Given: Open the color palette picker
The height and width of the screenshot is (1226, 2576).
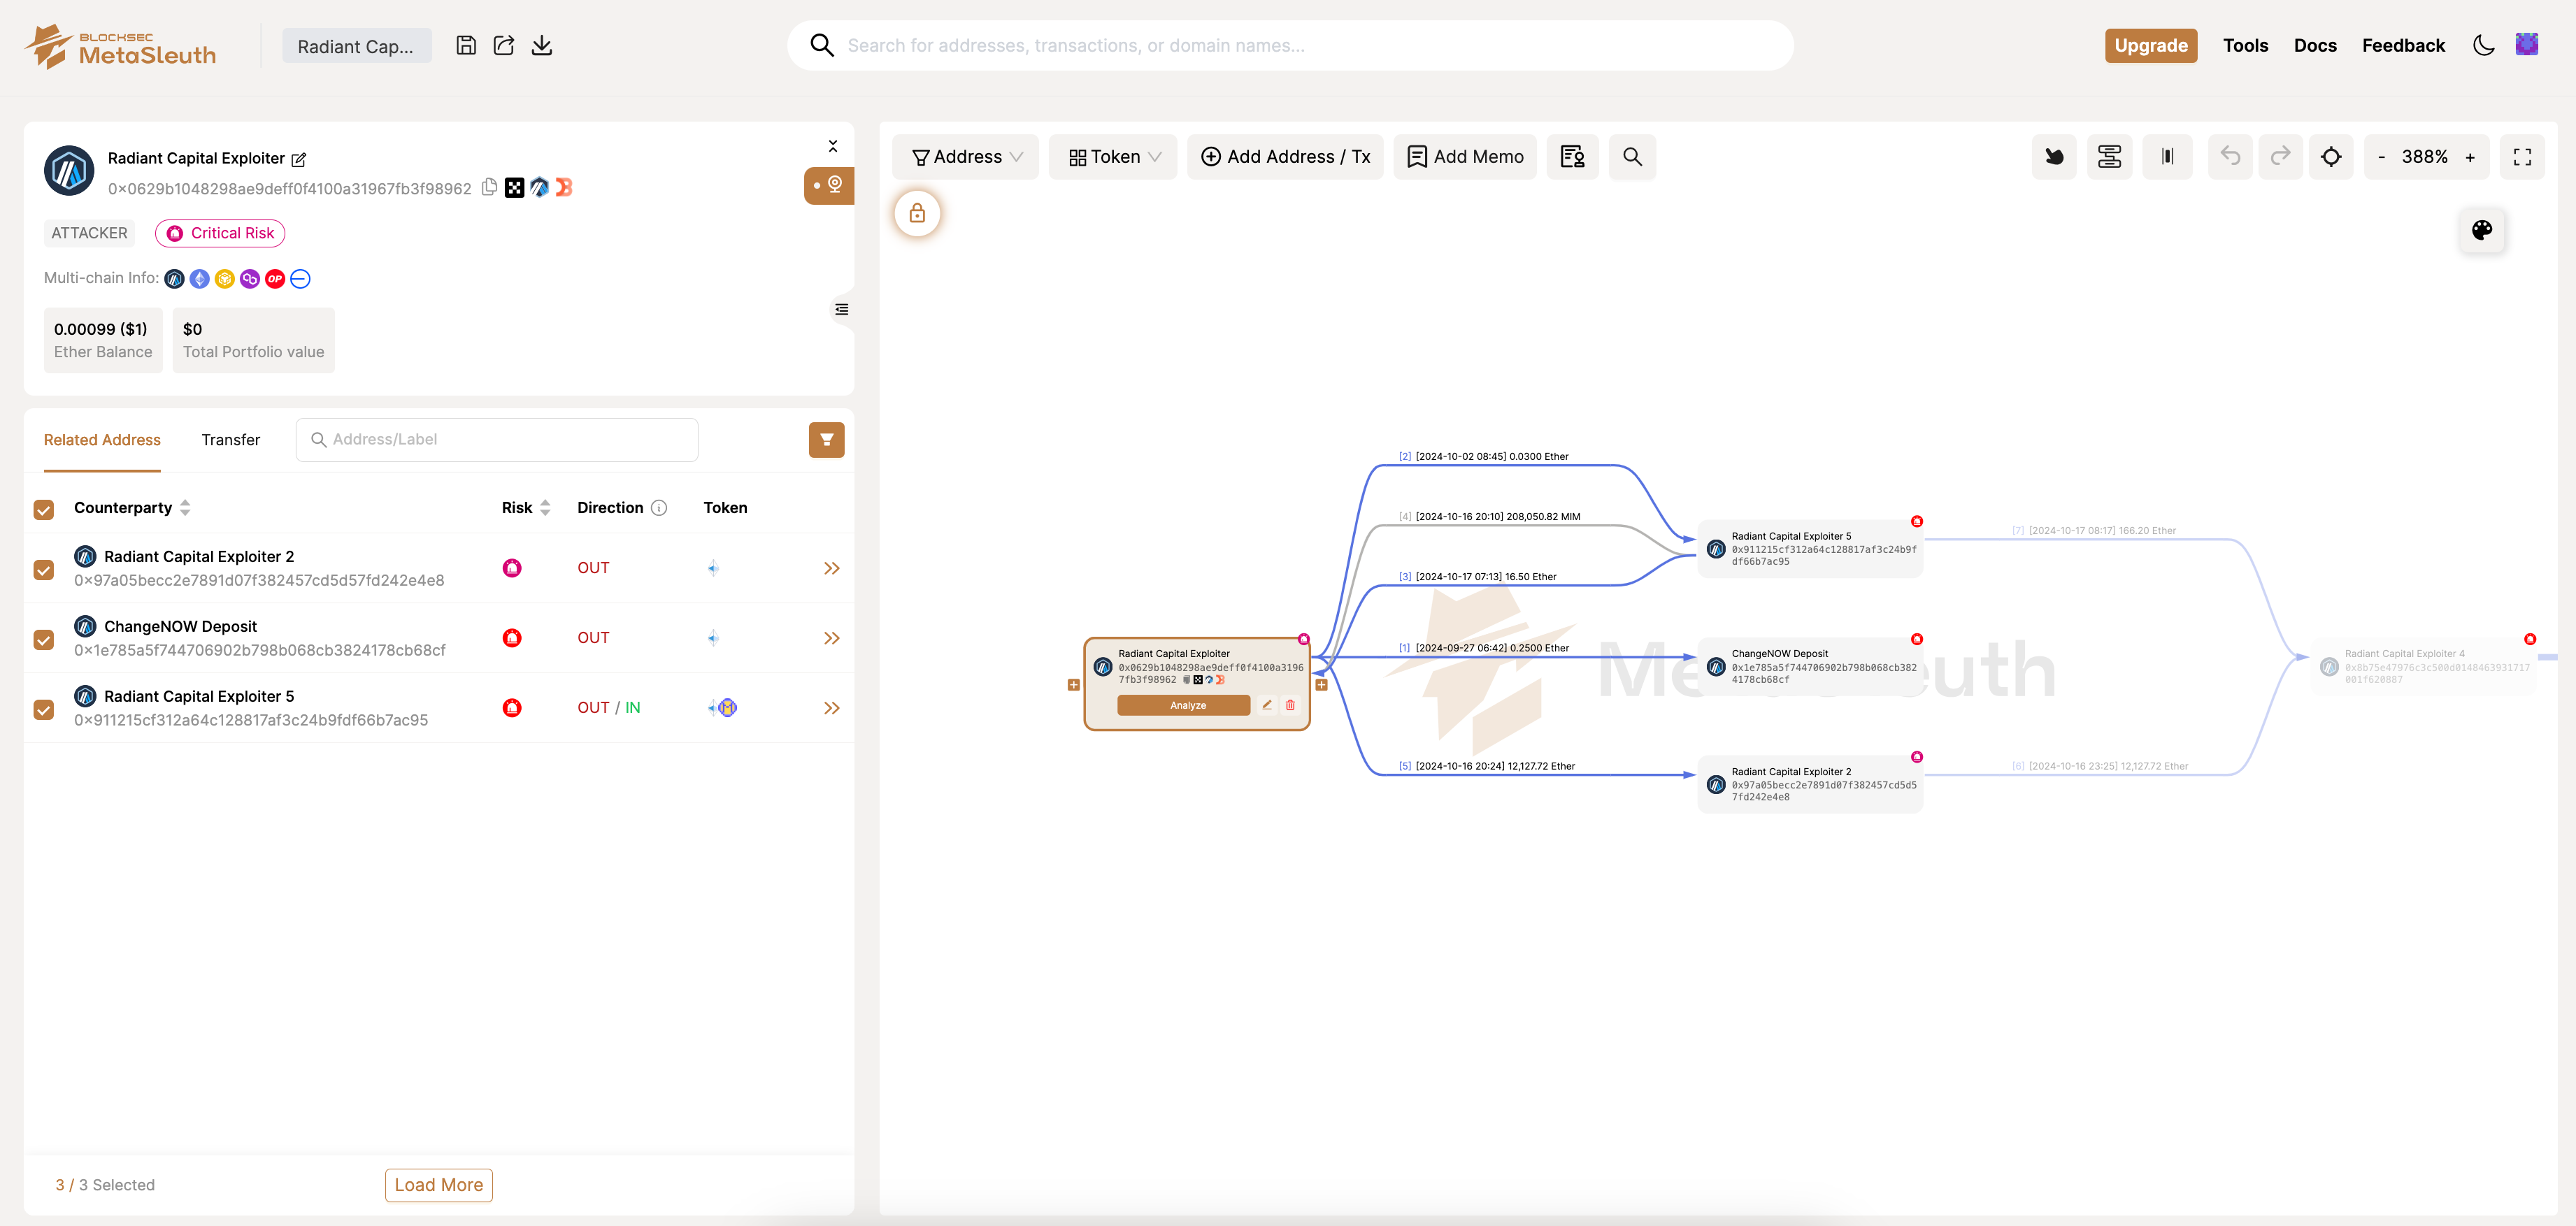Looking at the screenshot, I should [2481, 230].
